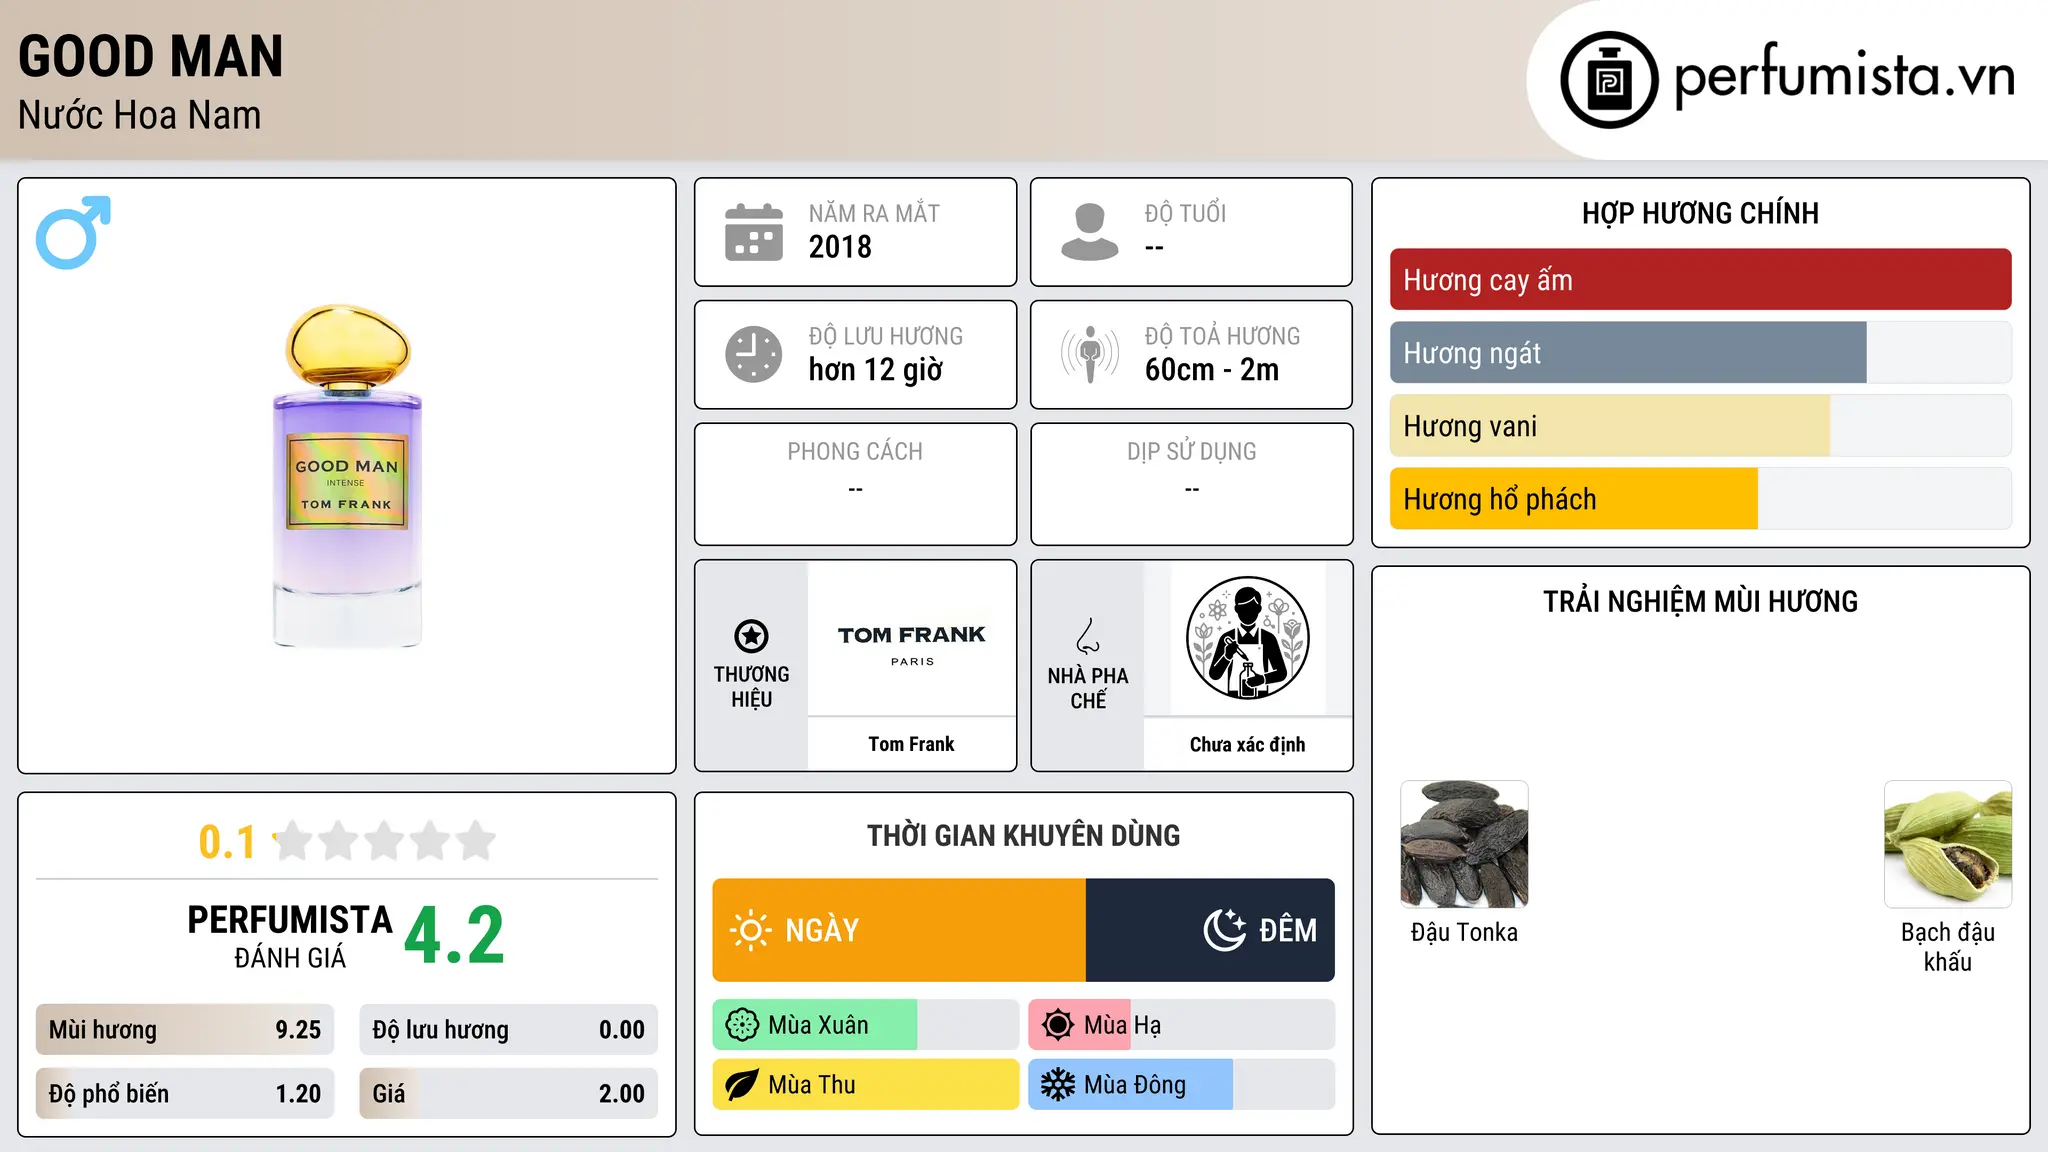Click the Mùa Thu season bar
Screen dimensions: 2048x1152
(x=866, y=1085)
